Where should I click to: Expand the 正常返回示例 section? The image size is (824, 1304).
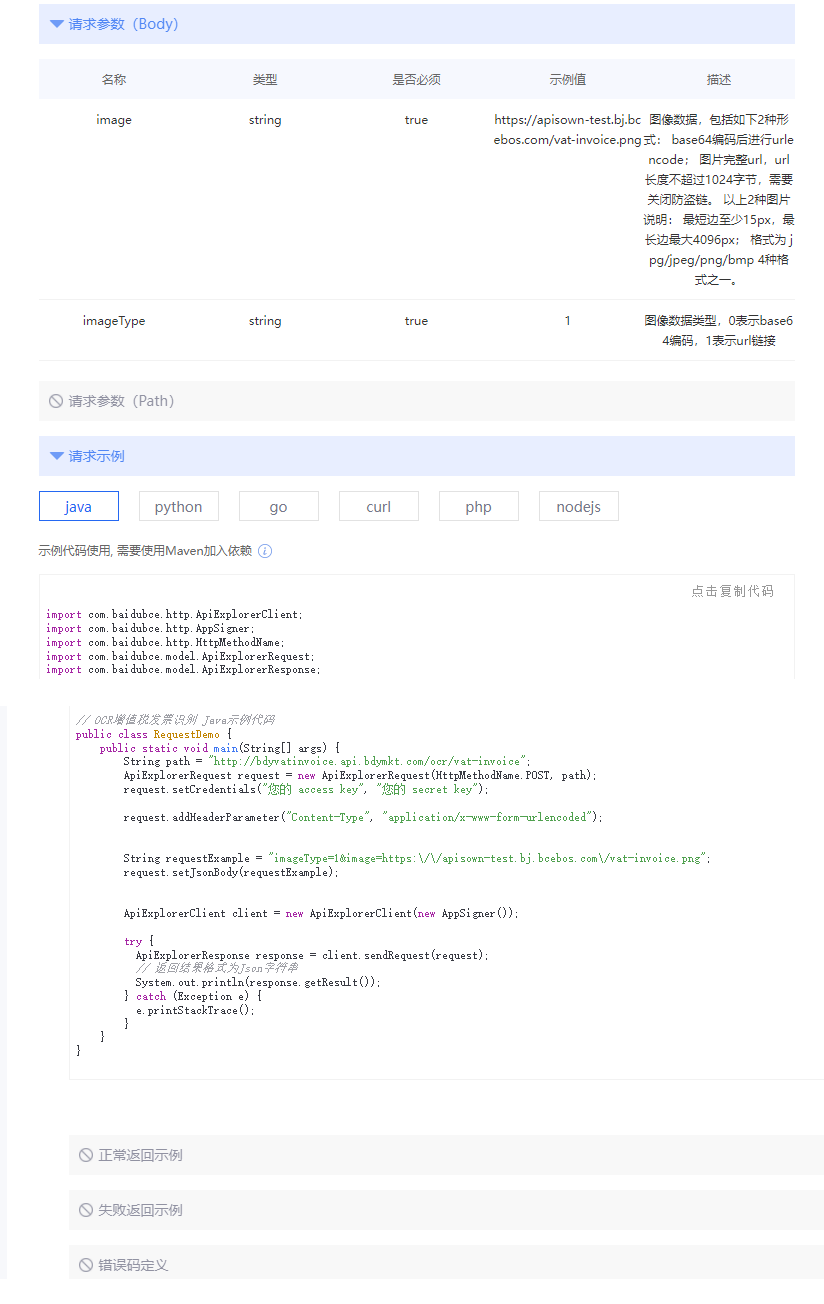140,1155
